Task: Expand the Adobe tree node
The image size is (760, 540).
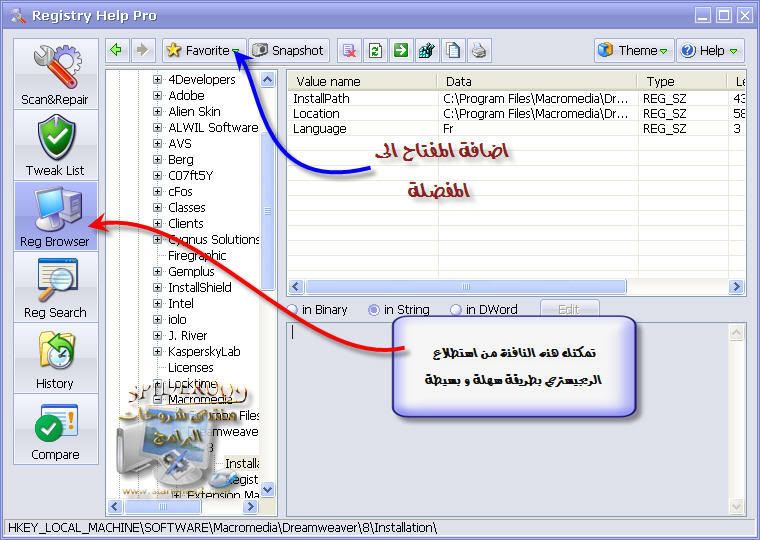Action: pos(157,95)
